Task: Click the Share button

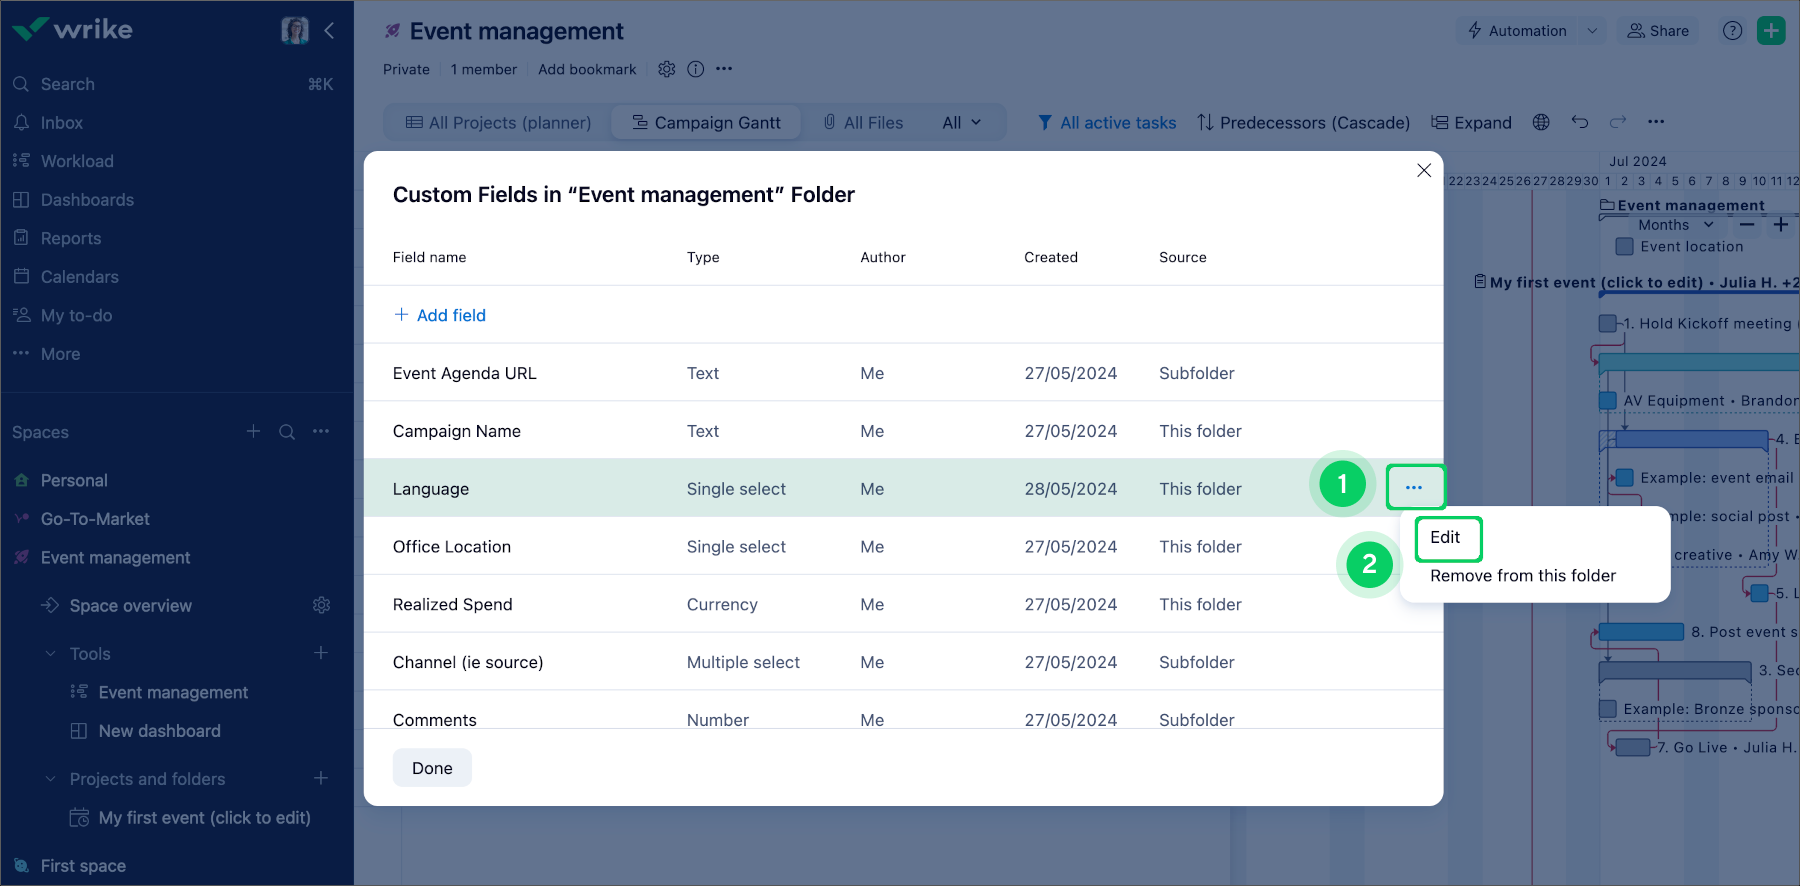Action: tap(1658, 31)
